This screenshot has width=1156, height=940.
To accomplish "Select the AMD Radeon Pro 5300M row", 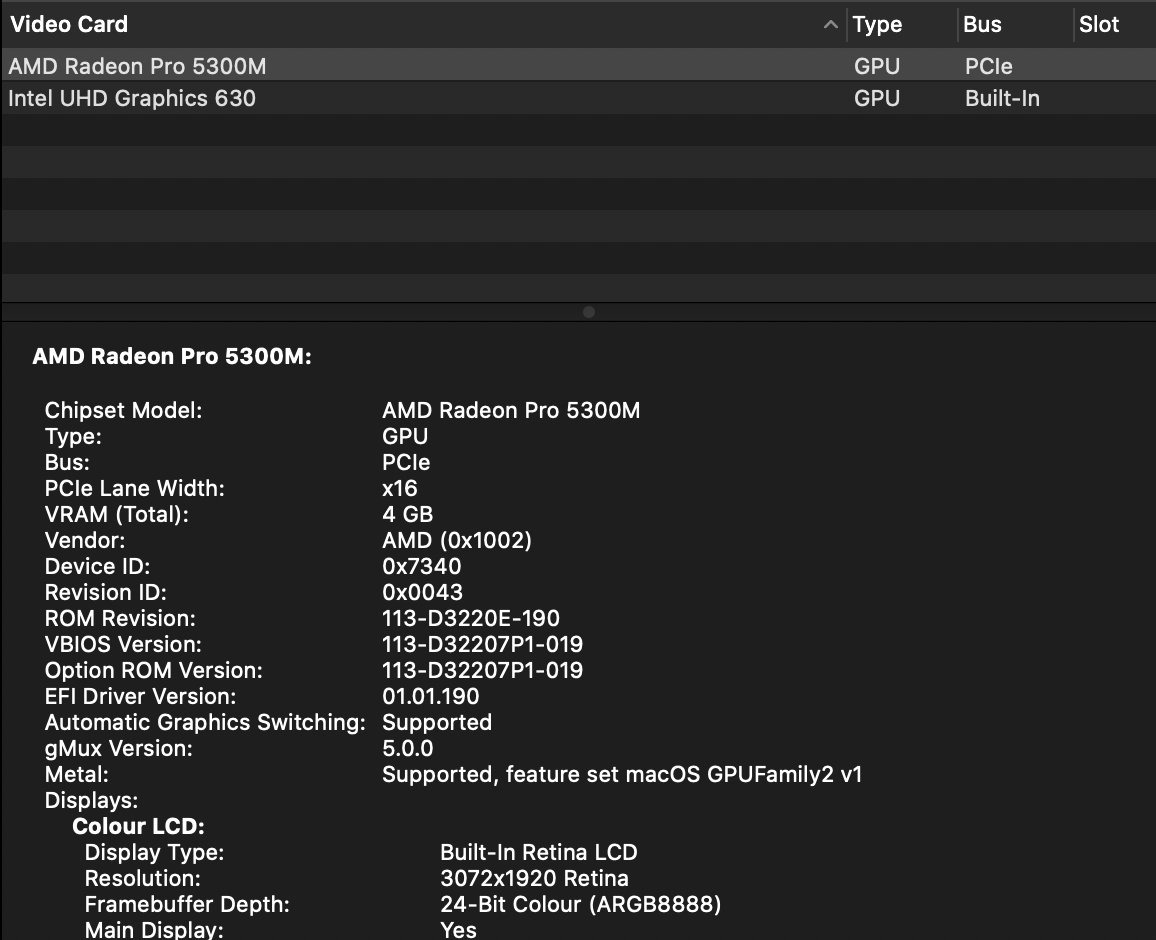I will pos(578,66).
